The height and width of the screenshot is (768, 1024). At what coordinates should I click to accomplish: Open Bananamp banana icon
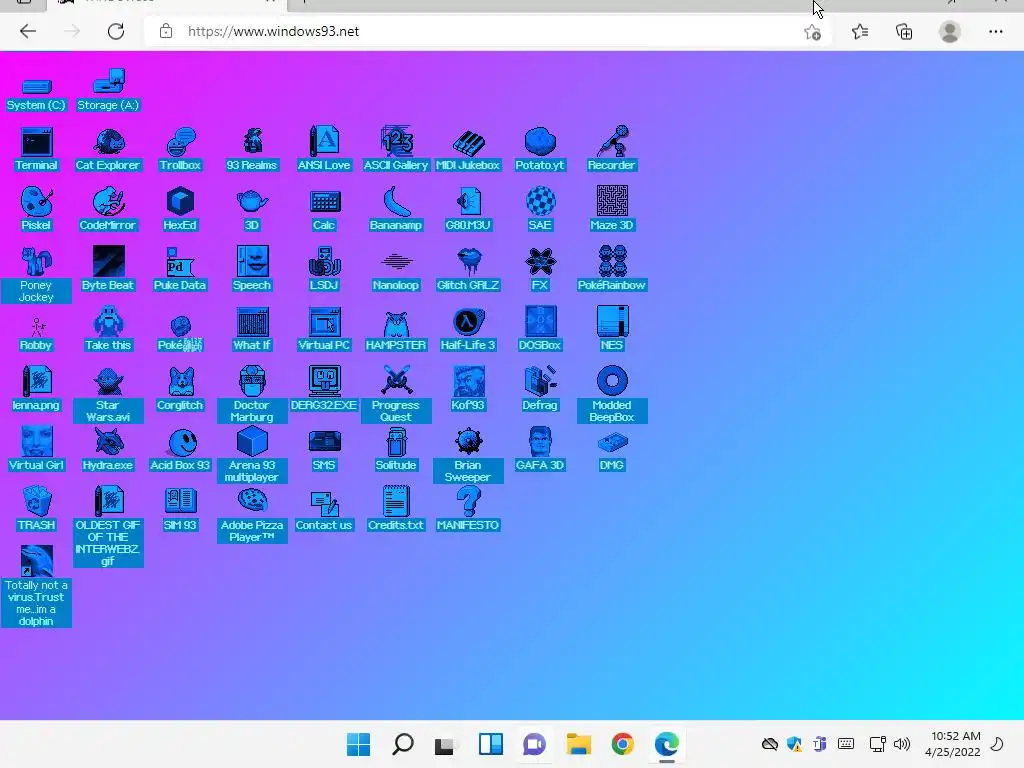pos(396,210)
